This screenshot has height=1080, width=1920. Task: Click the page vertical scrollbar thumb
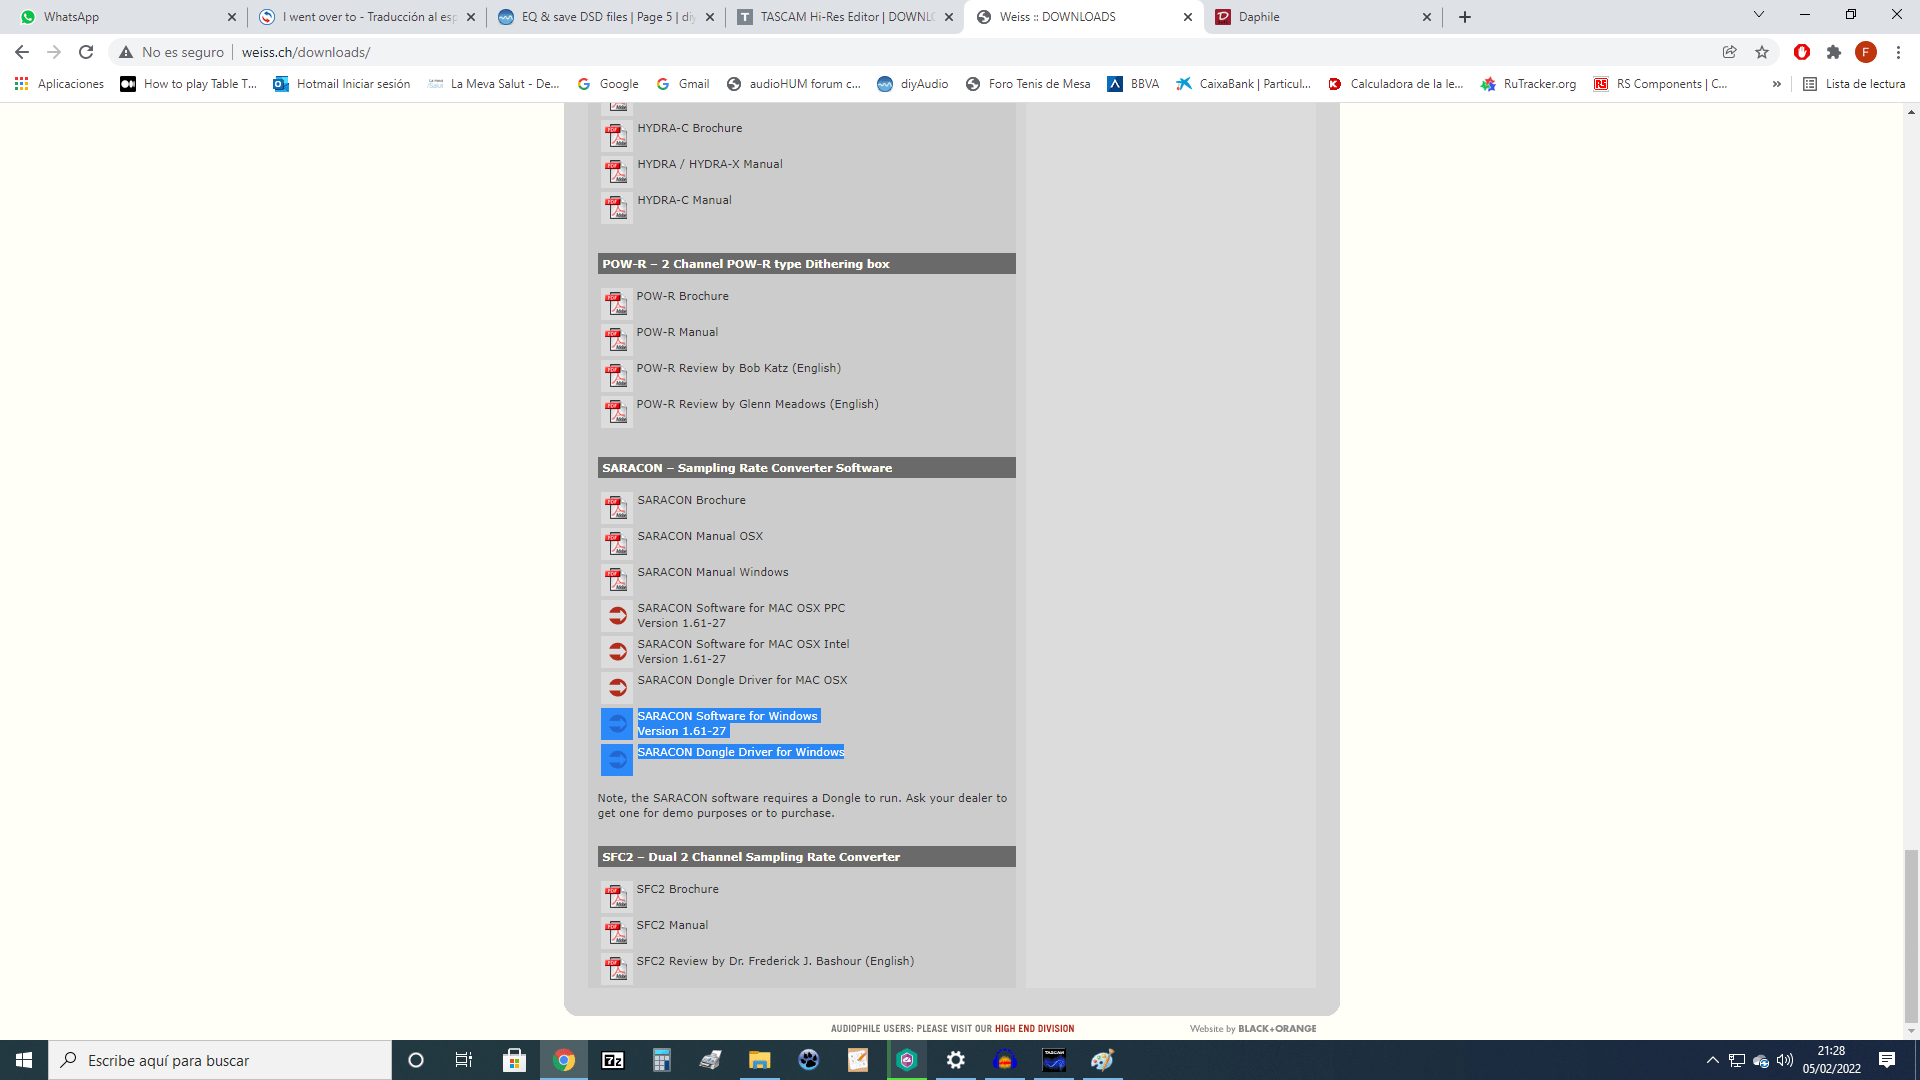tap(1911, 936)
